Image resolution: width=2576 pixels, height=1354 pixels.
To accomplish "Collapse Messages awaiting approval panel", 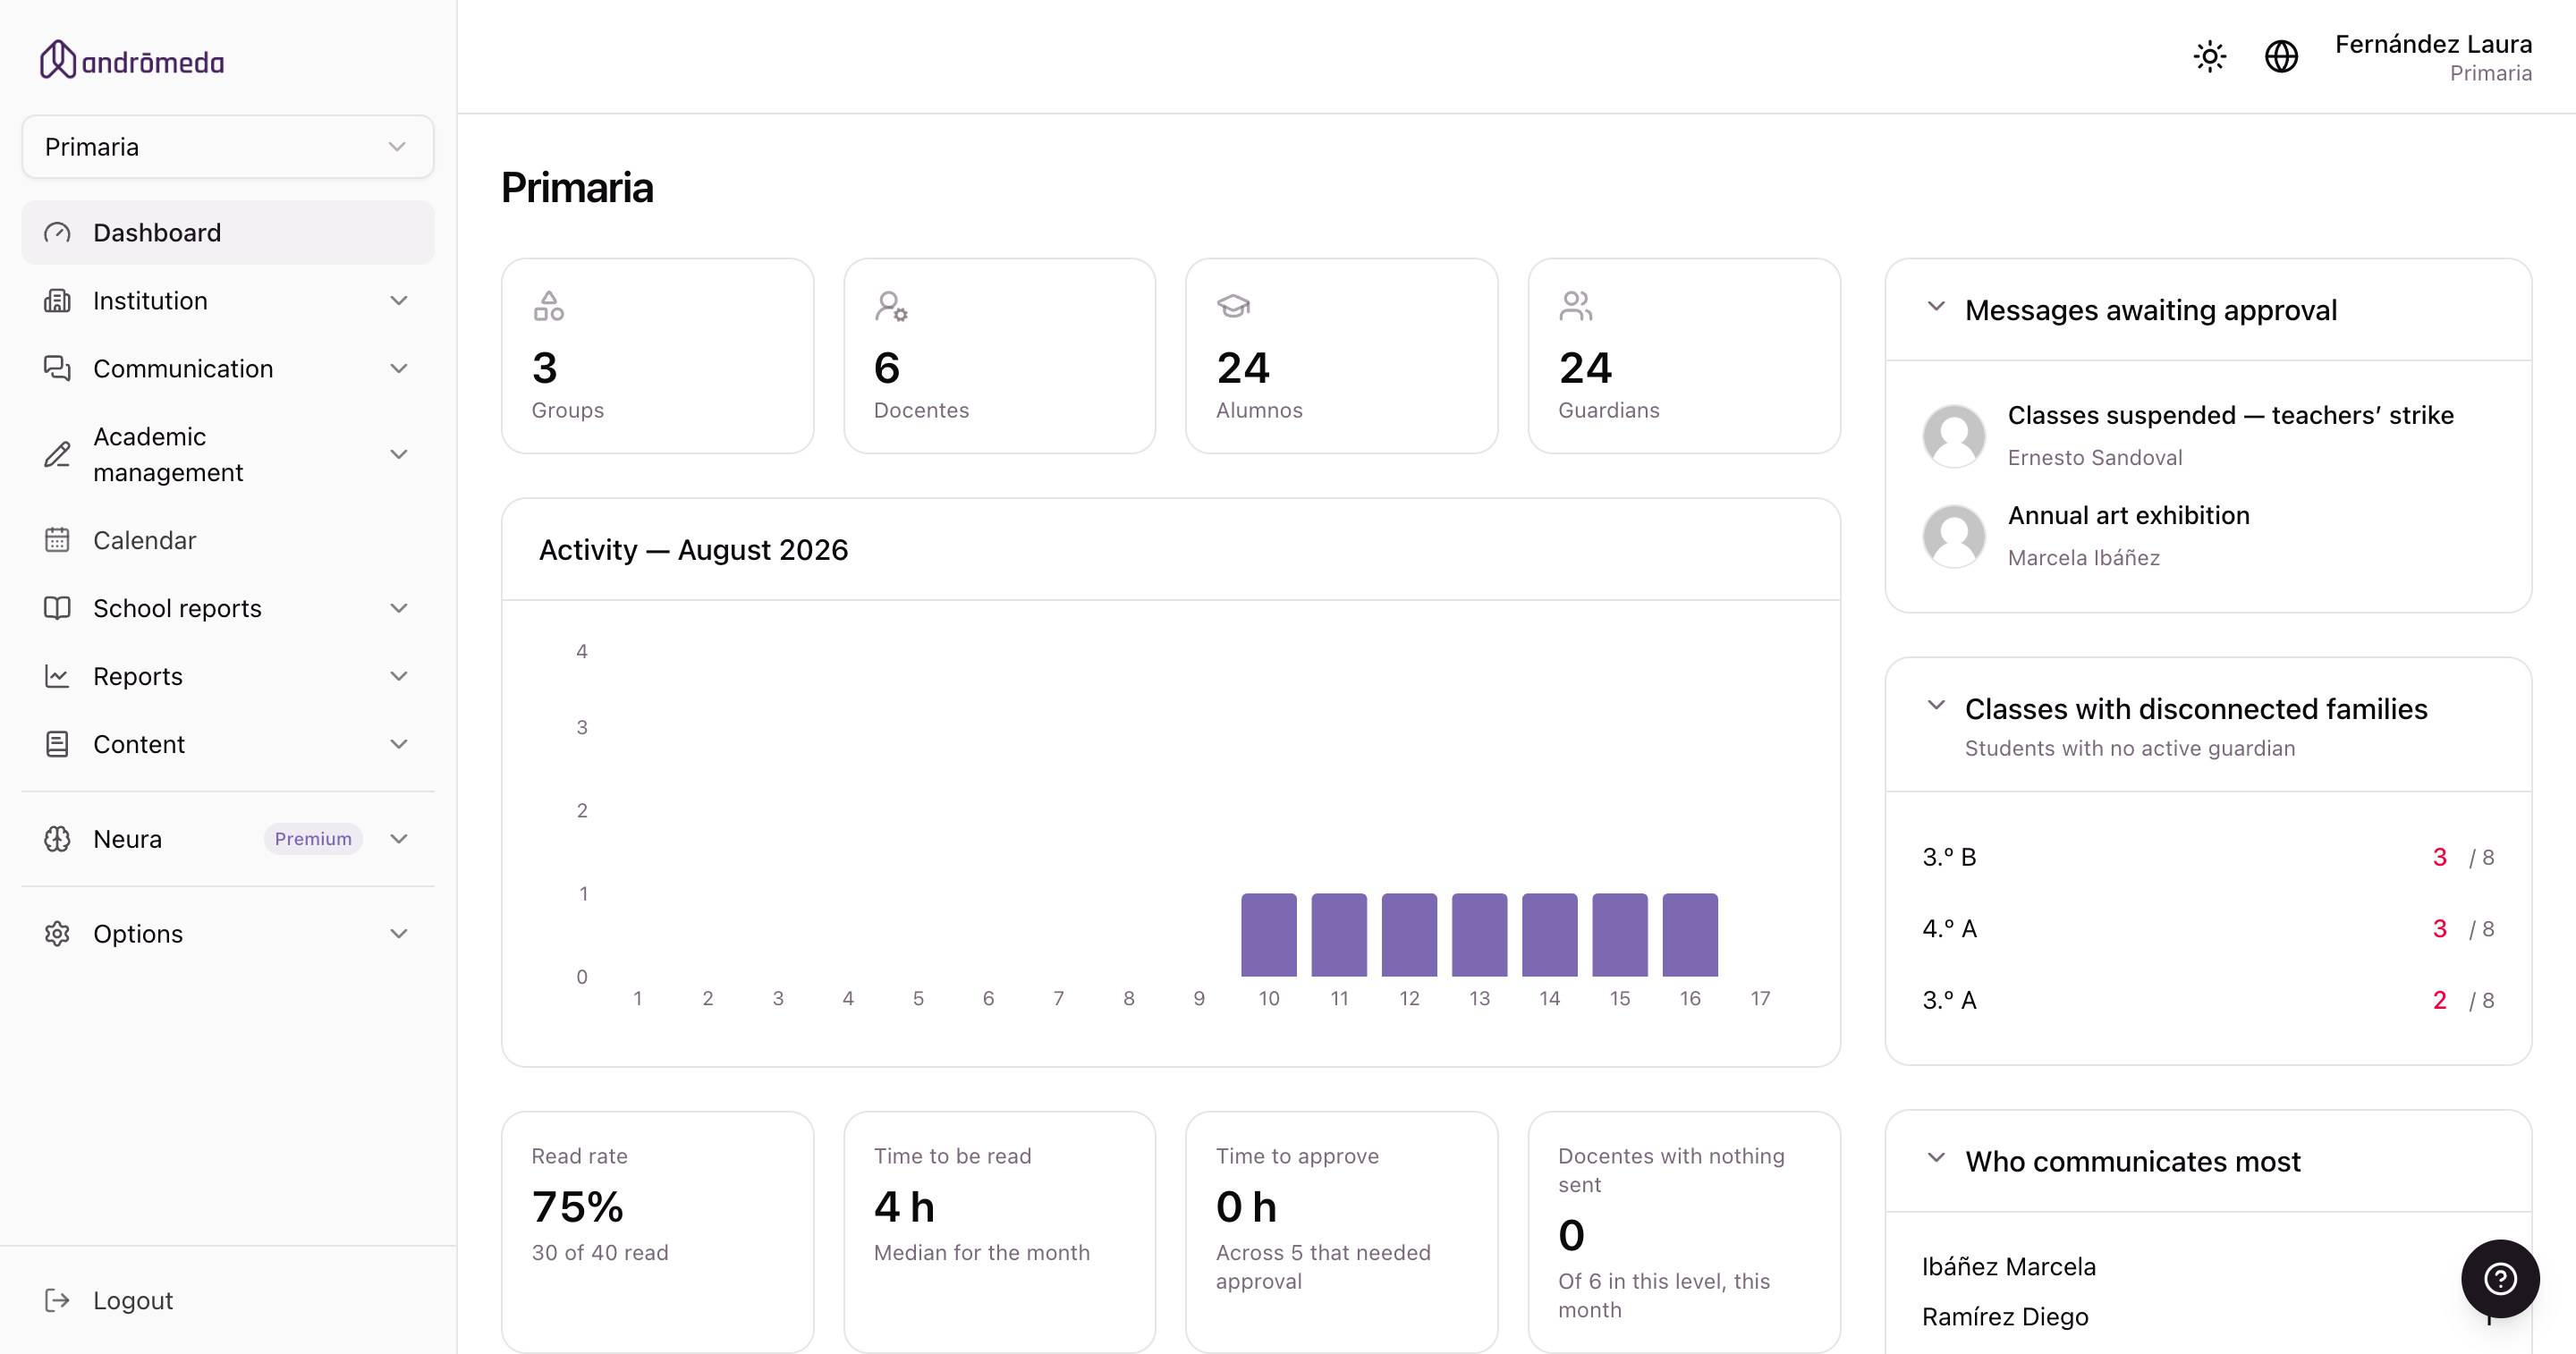I will [1936, 306].
